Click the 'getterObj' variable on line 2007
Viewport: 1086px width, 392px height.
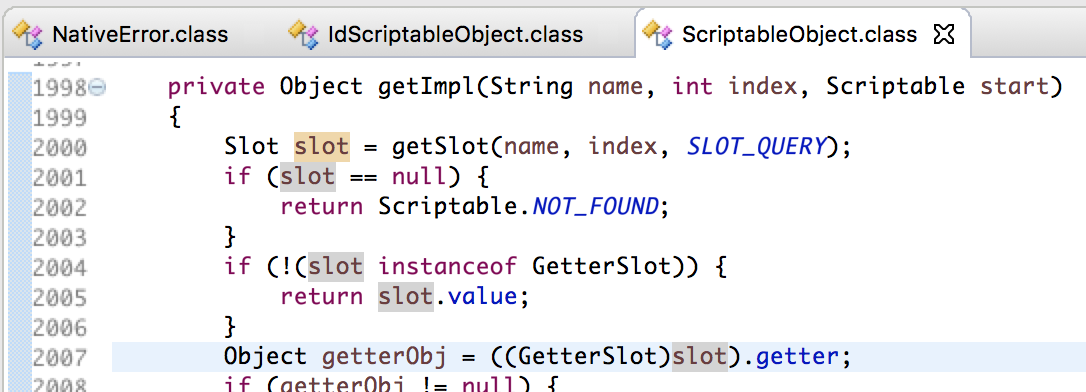pyautogui.click(x=384, y=357)
